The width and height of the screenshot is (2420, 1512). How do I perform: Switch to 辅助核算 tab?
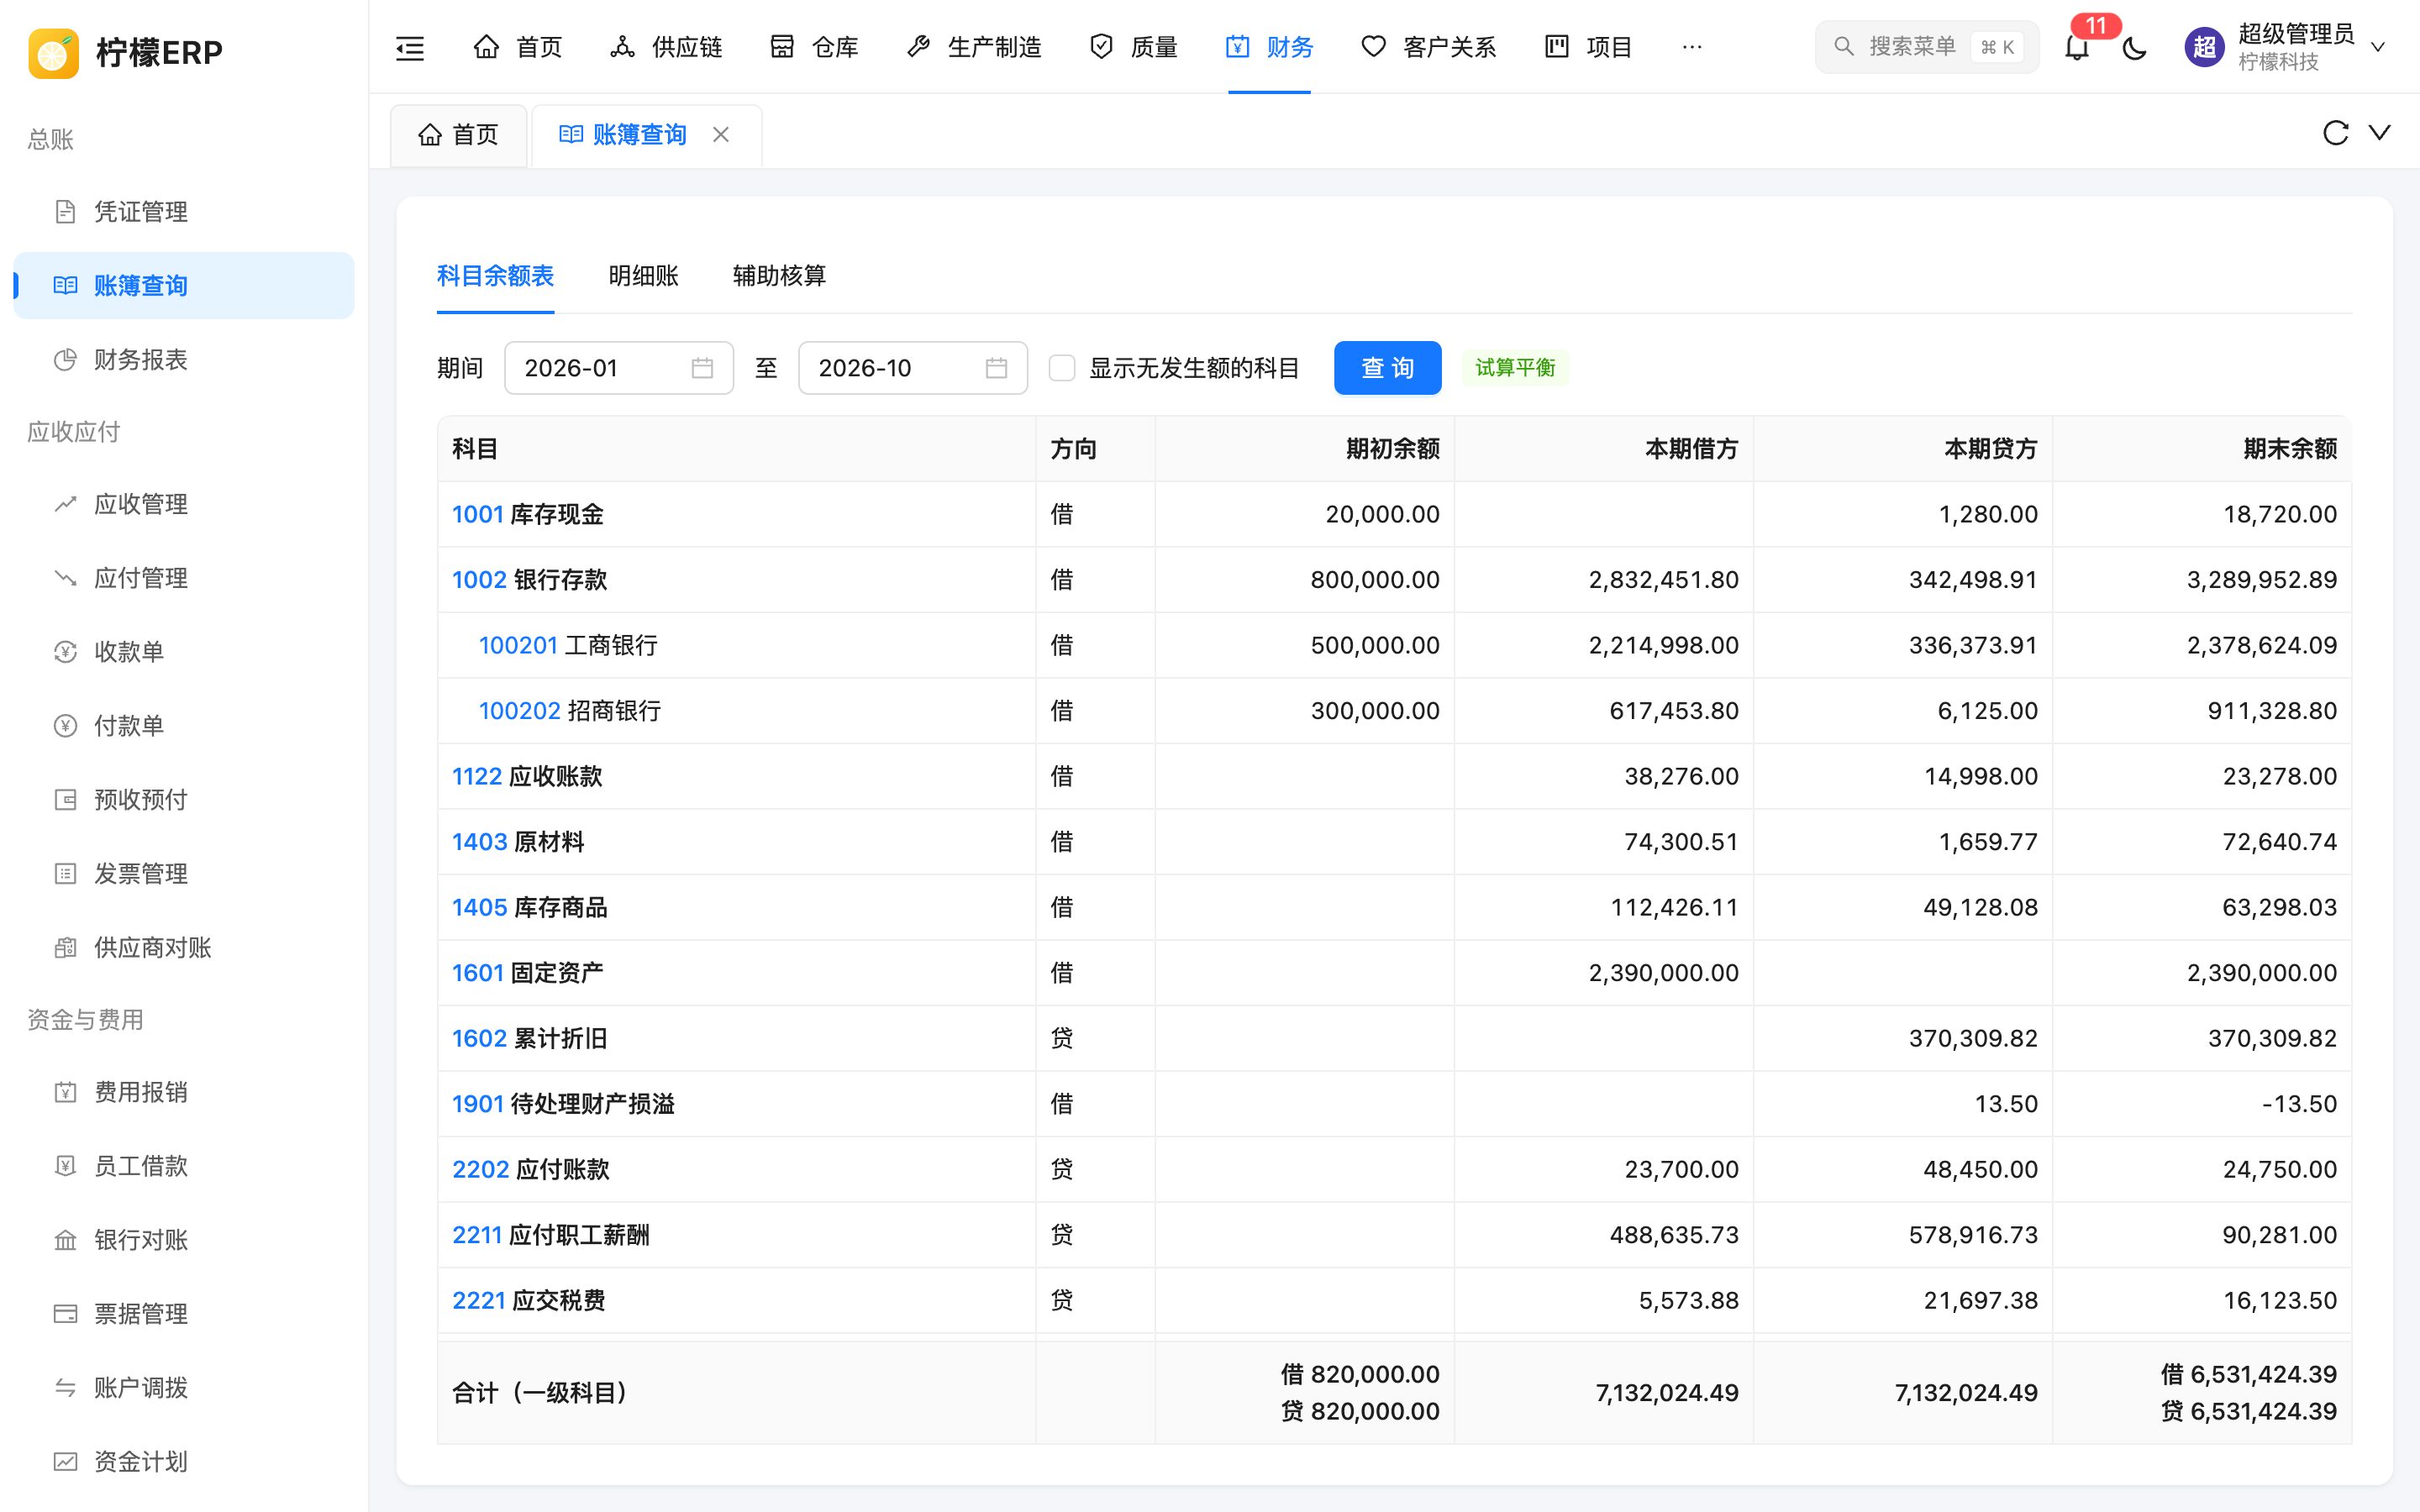coord(779,276)
